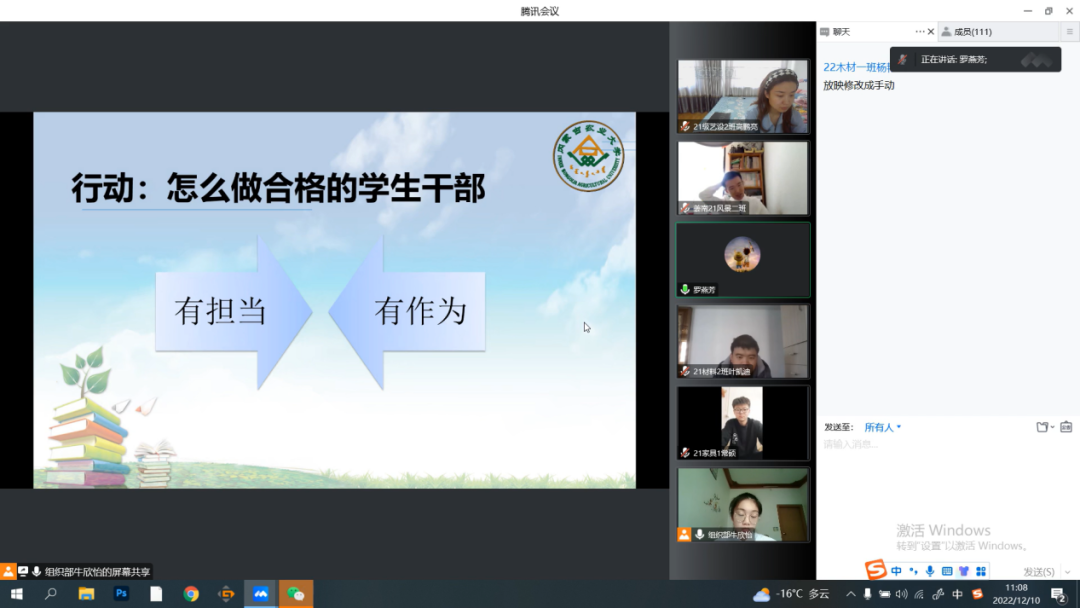Toggle Sogou punctuation mode

[x=913, y=571]
